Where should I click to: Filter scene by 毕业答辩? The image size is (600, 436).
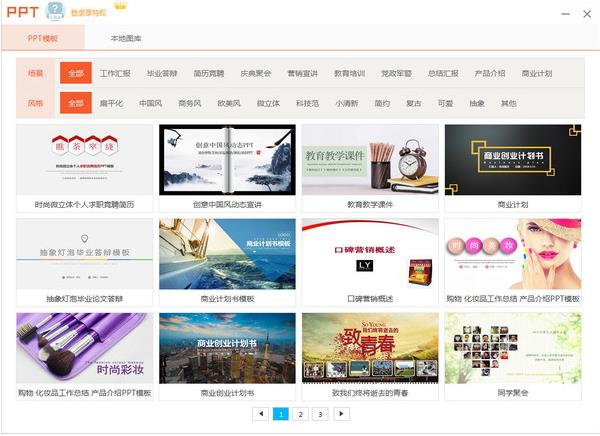click(x=162, y=73)
